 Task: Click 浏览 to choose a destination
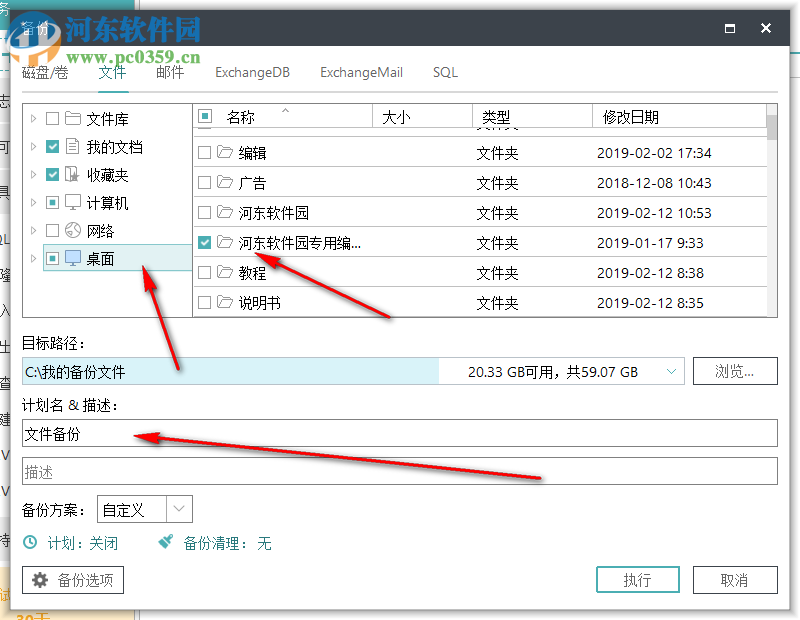click(x=735, y=370)
